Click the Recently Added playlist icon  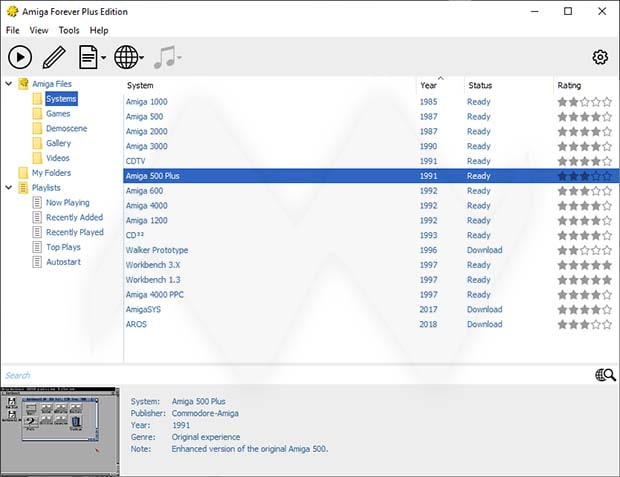37,218
